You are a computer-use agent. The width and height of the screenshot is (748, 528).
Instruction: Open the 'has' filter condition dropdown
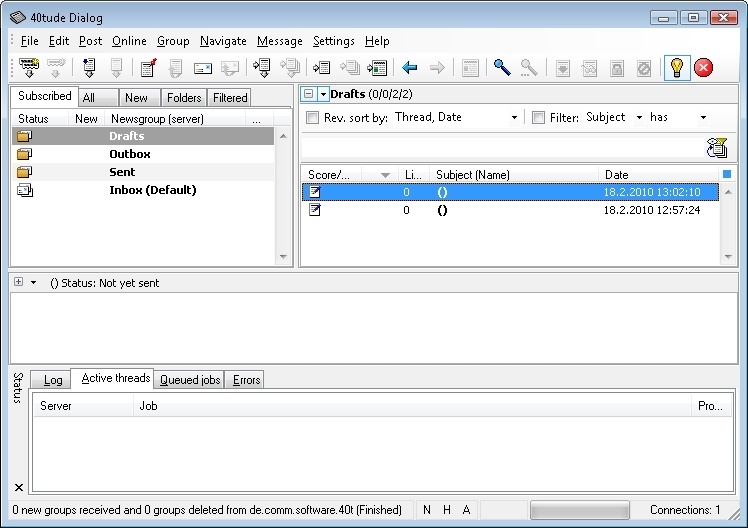click(703, 117)
